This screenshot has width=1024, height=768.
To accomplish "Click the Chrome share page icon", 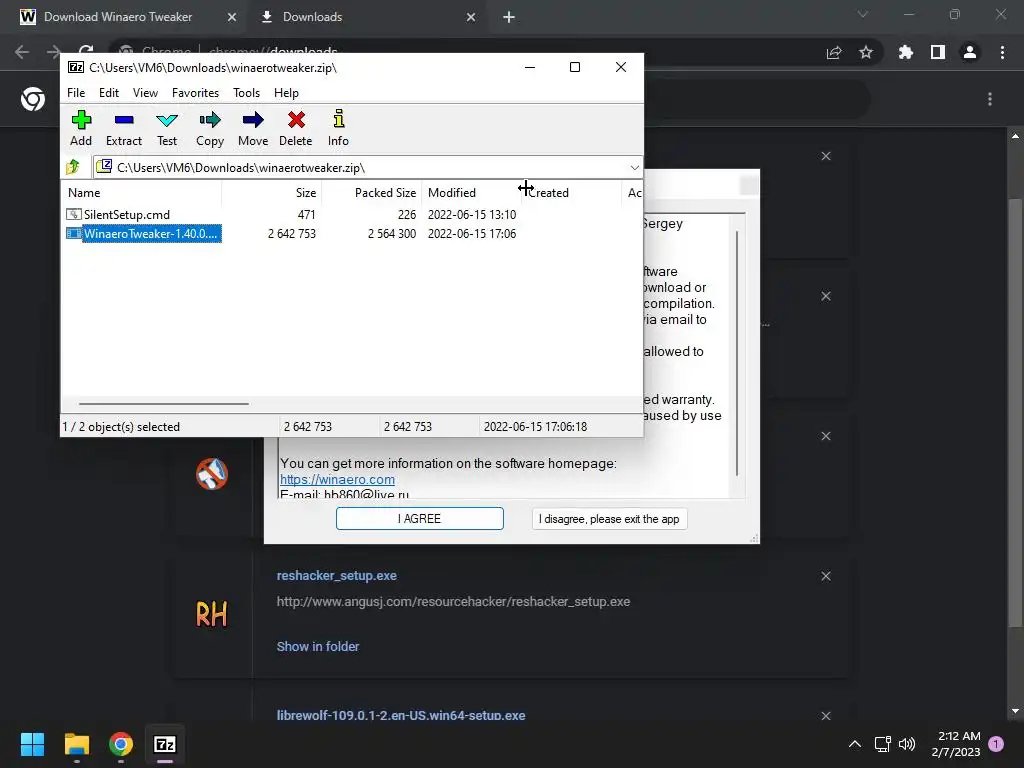I will coord(834,52).
